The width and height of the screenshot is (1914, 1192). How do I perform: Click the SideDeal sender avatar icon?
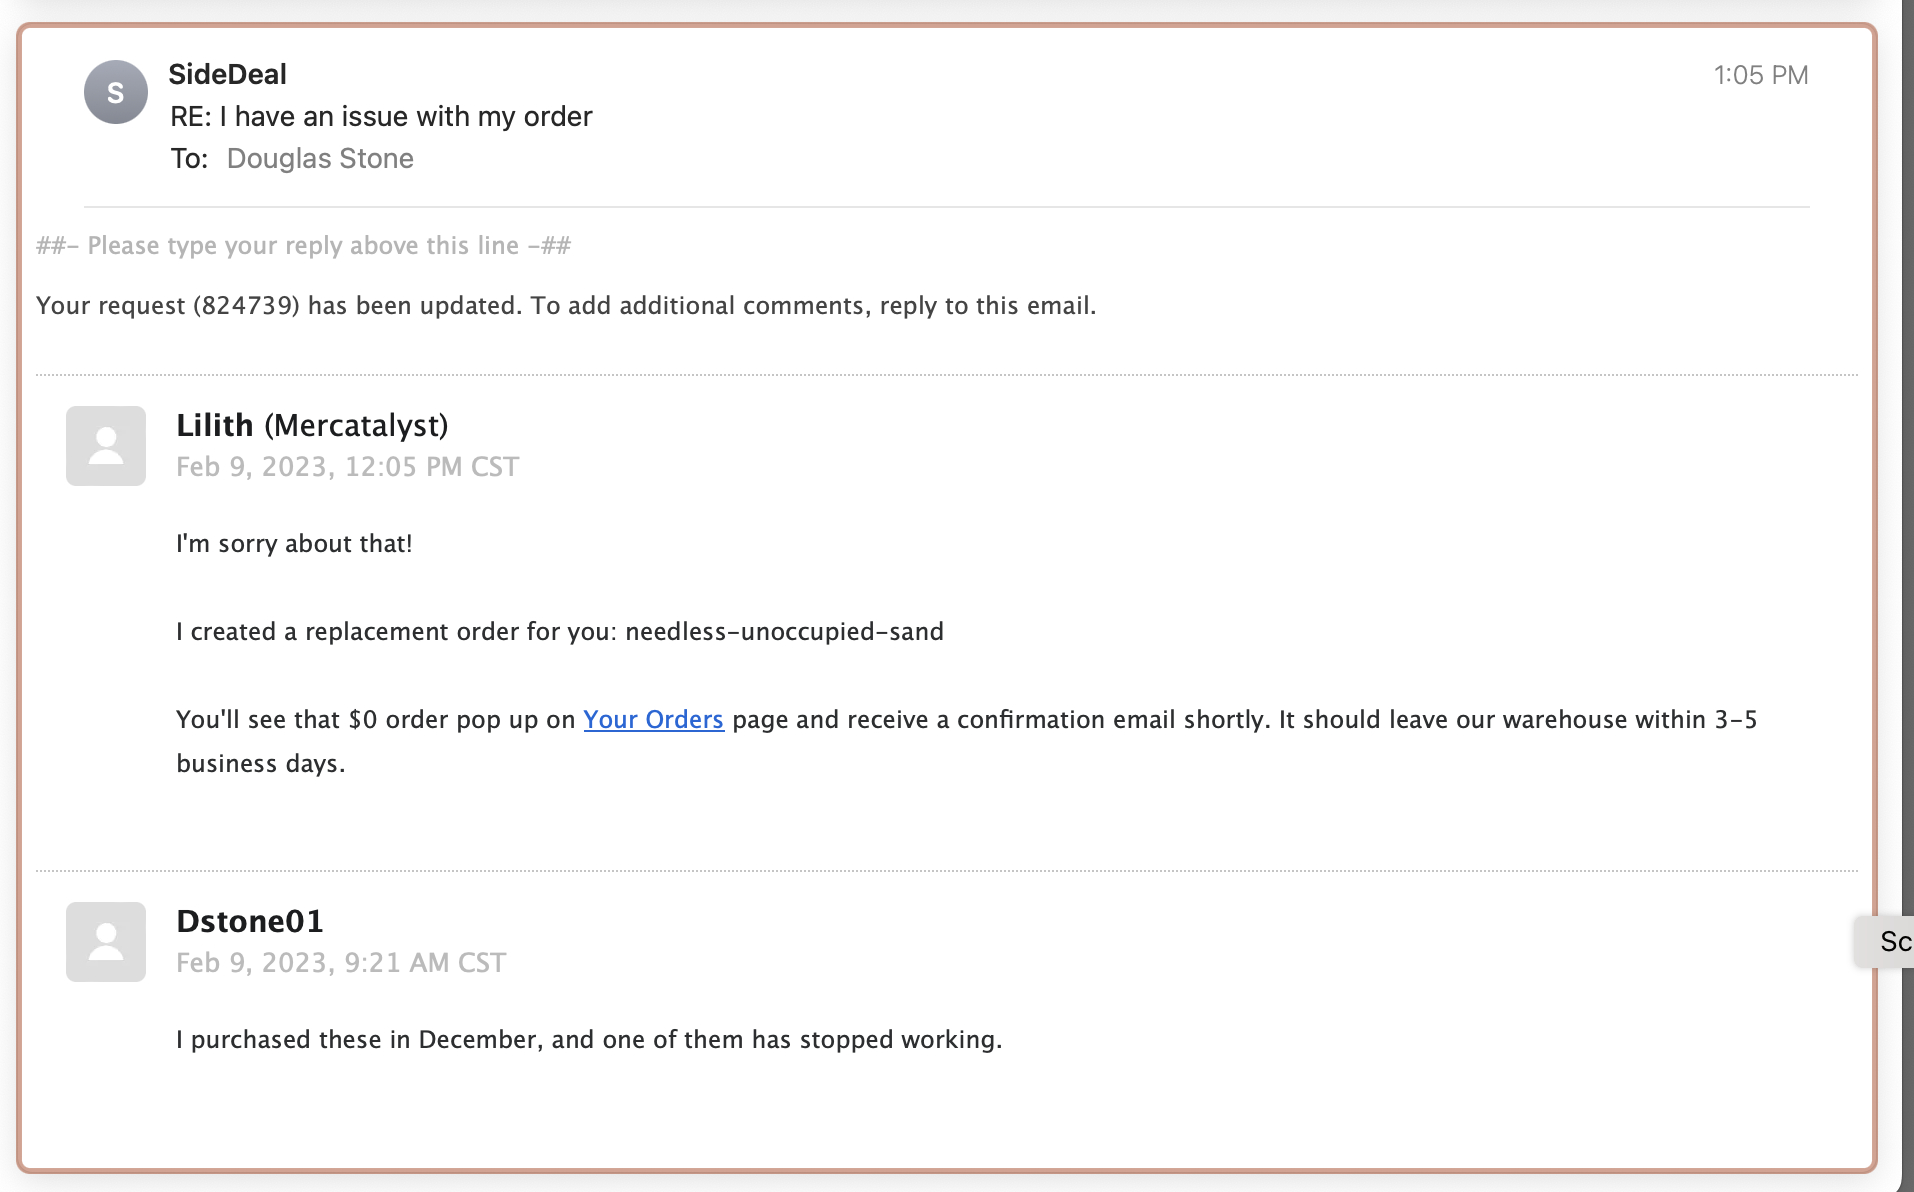click(x=115, y=93)
